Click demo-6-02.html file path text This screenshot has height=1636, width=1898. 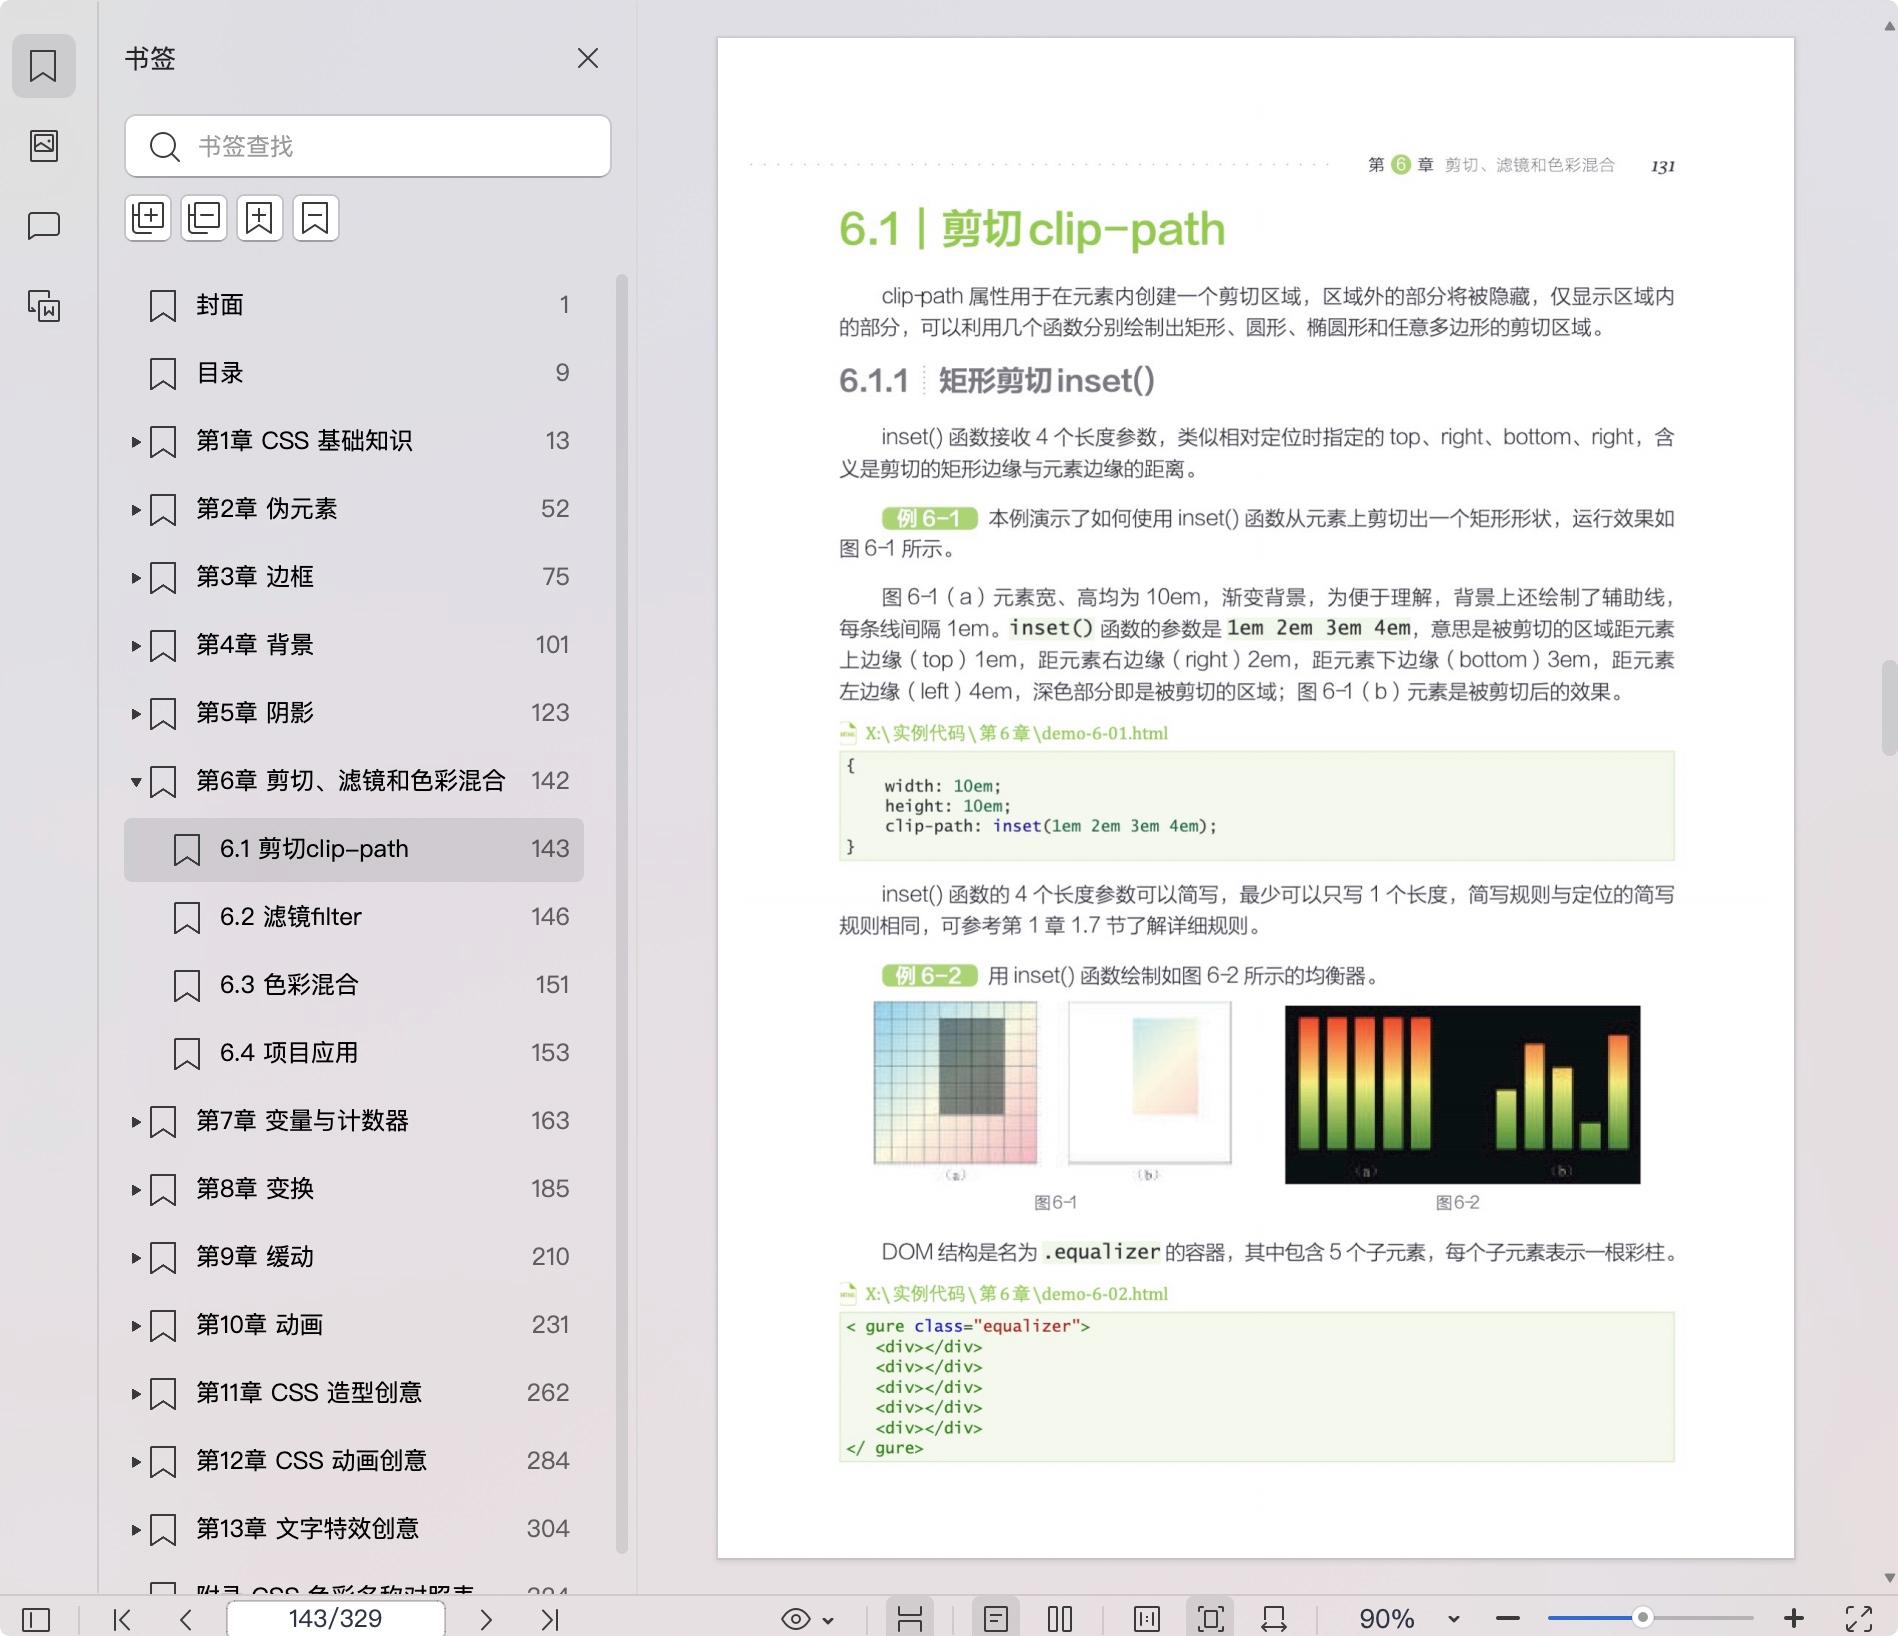coord(1016,1294)
